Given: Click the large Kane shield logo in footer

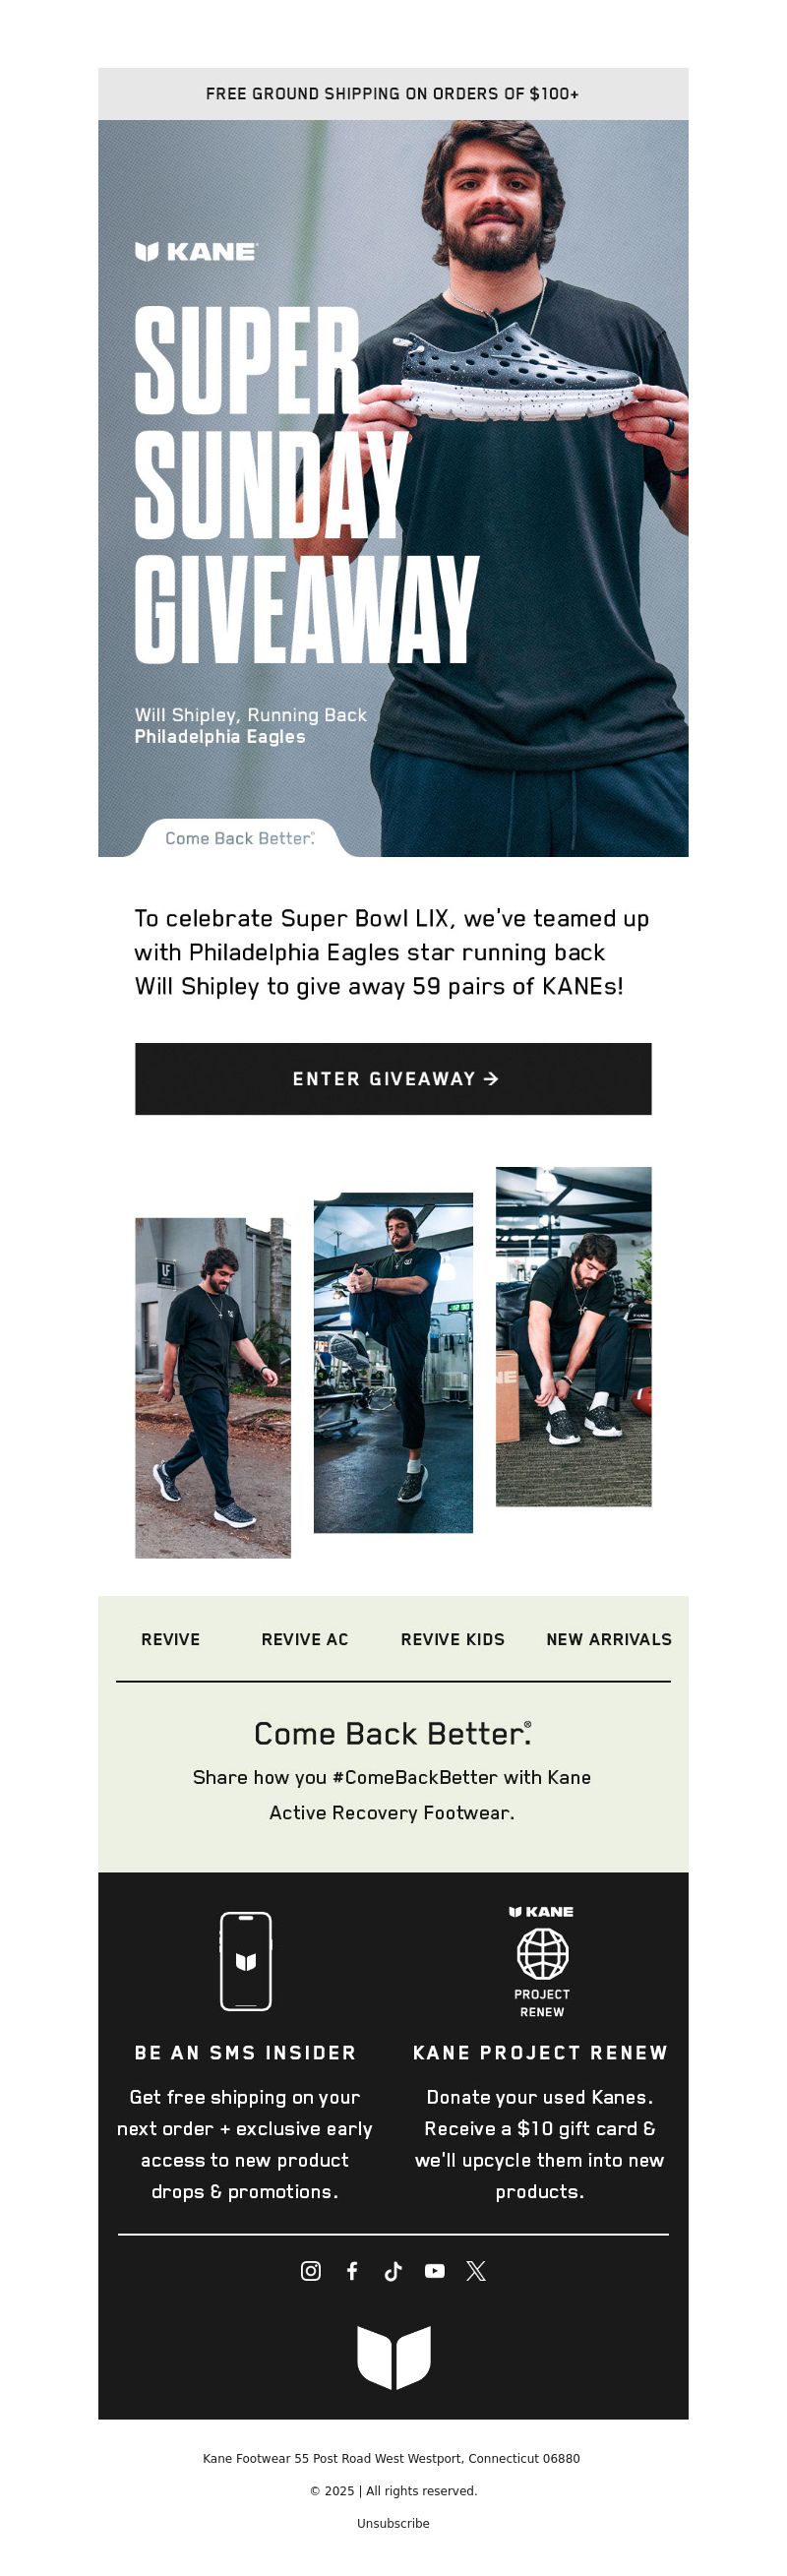Looking at the screenshot, I should 393,2357.
